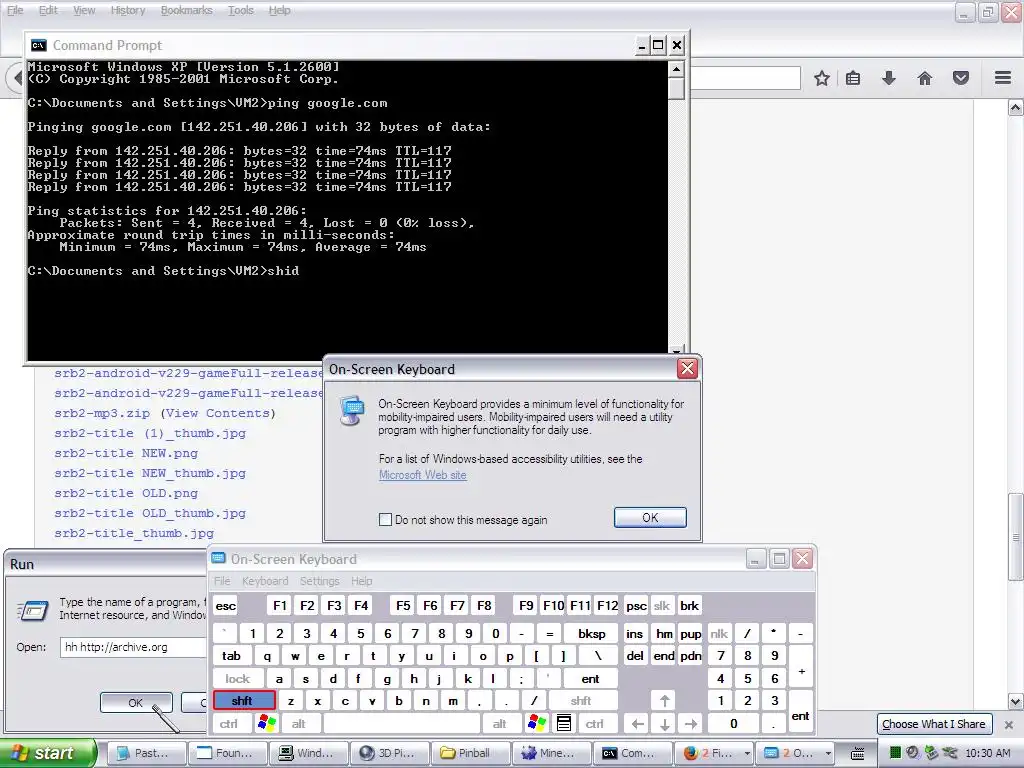Toggle the ins key on On-Screen Keyboard
Image resolution: width=1024 pixels, height=768 pixels.
point(635,633)
